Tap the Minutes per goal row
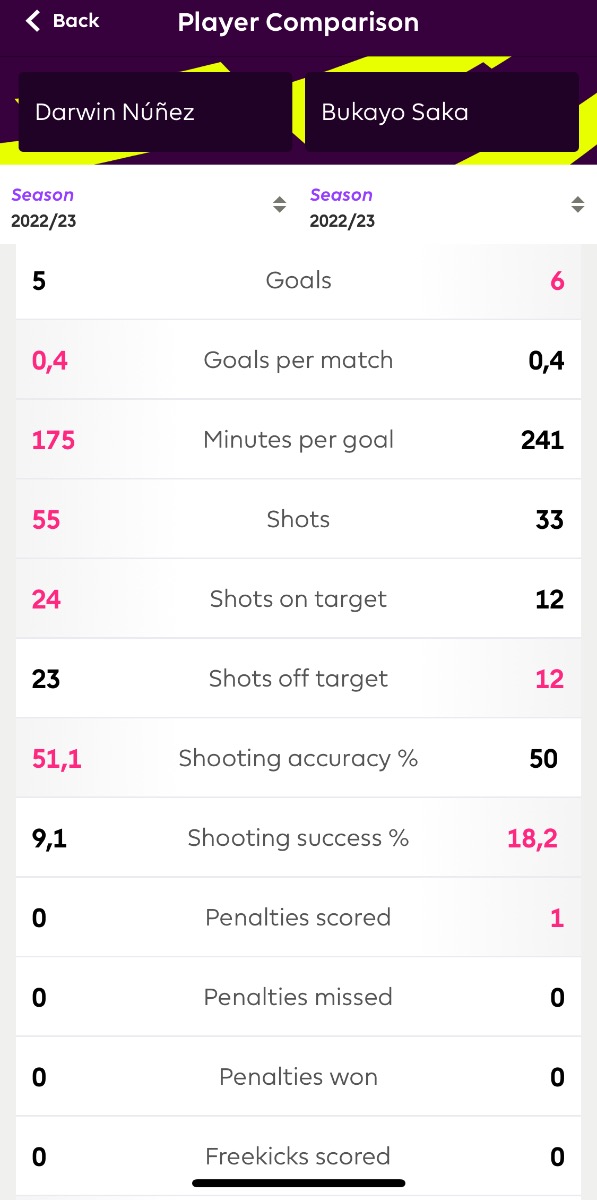 tap(298, 440)
